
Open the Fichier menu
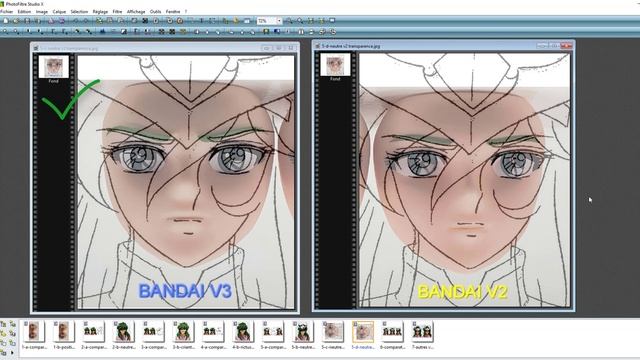[6, 11]
